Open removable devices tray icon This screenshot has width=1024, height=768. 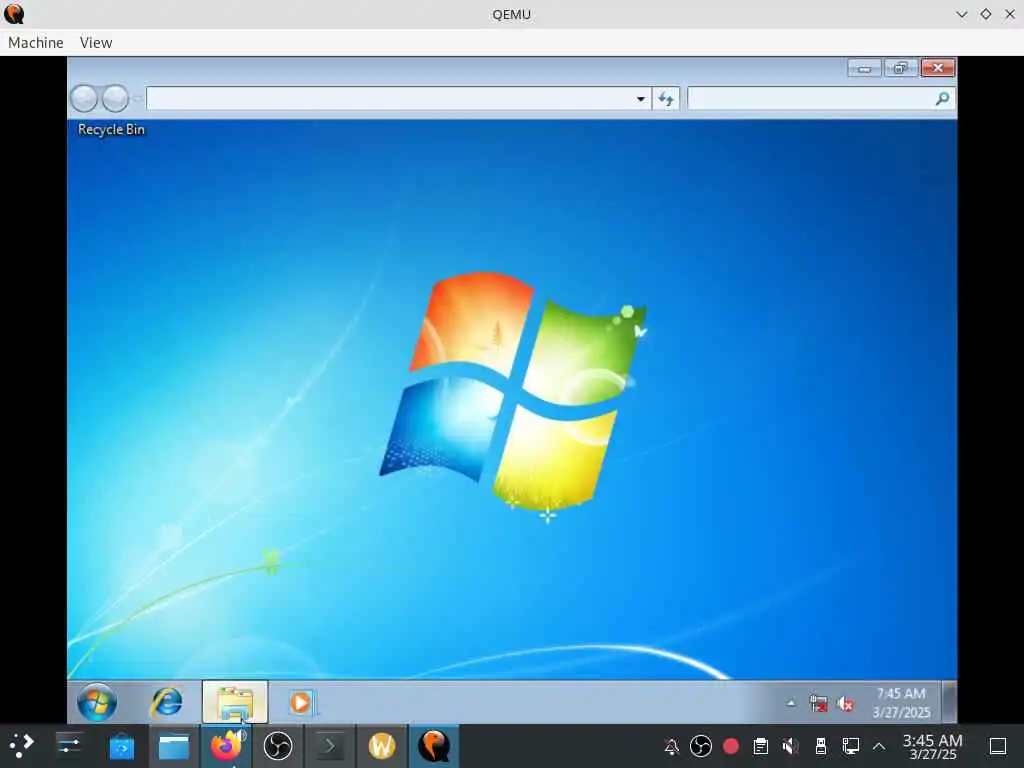pyautogui.click(x=821, y=746)
